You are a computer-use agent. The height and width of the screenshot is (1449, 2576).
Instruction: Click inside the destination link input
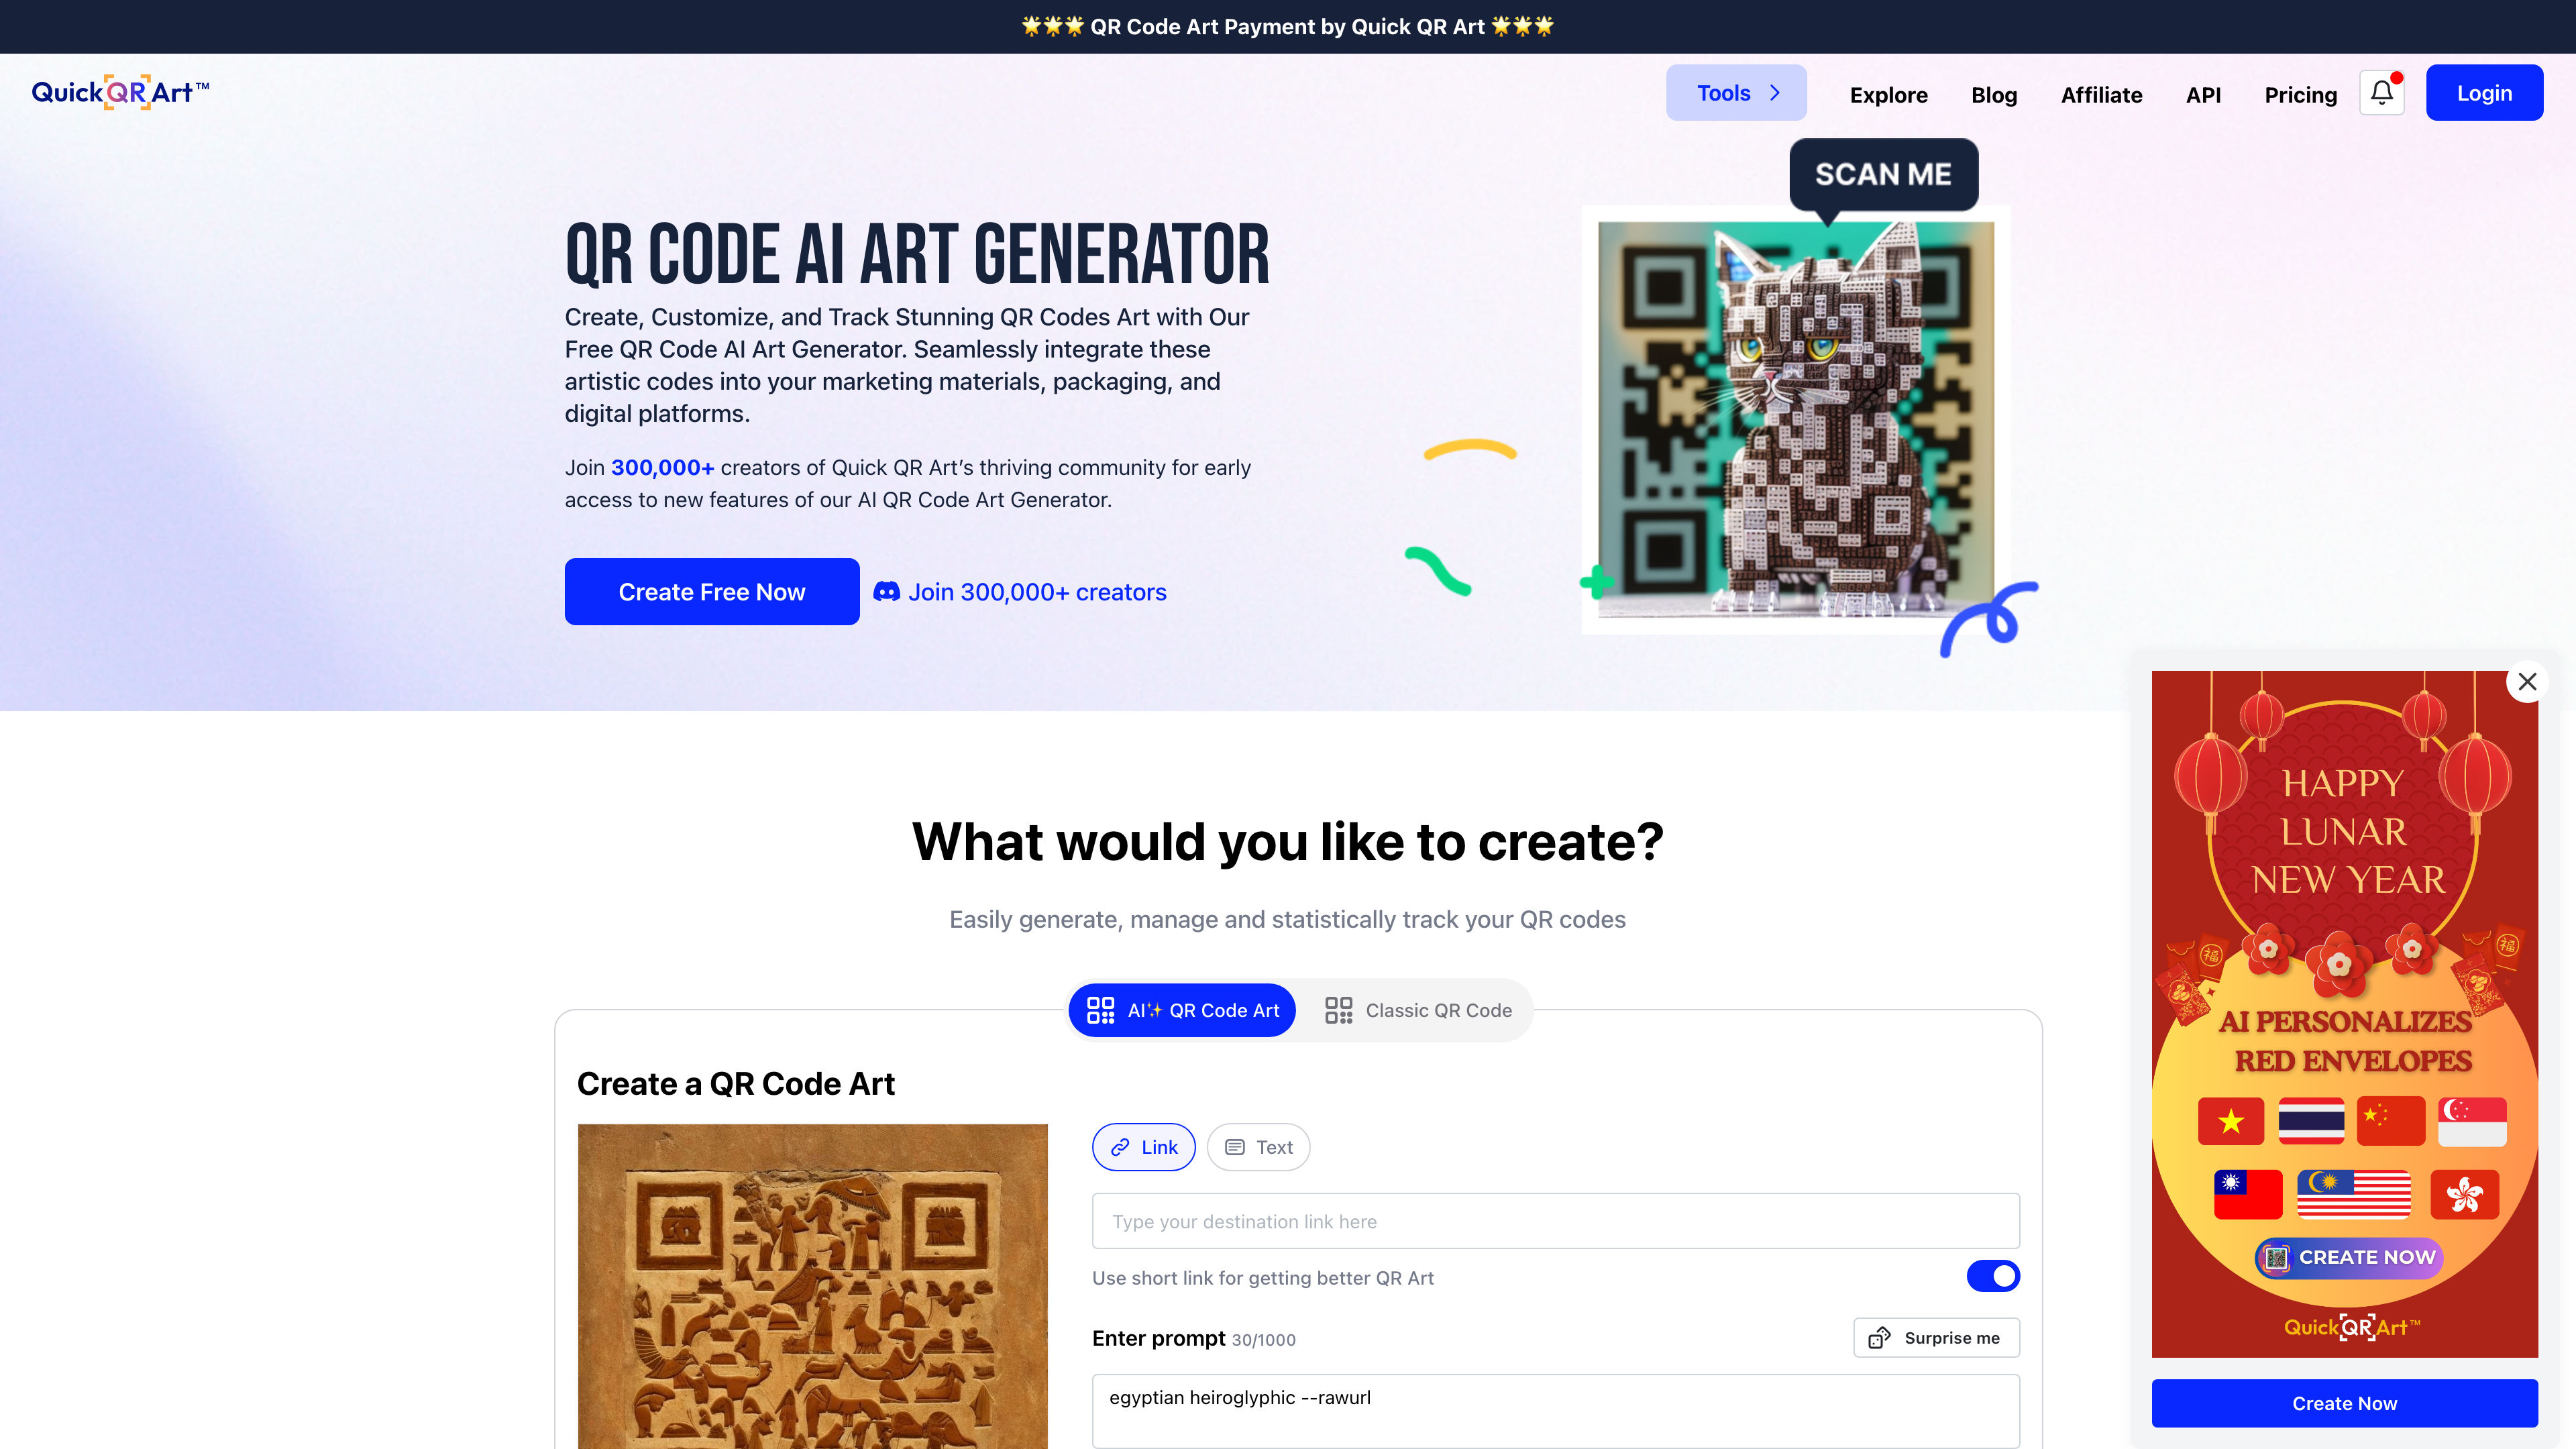click(1555, 1221)
